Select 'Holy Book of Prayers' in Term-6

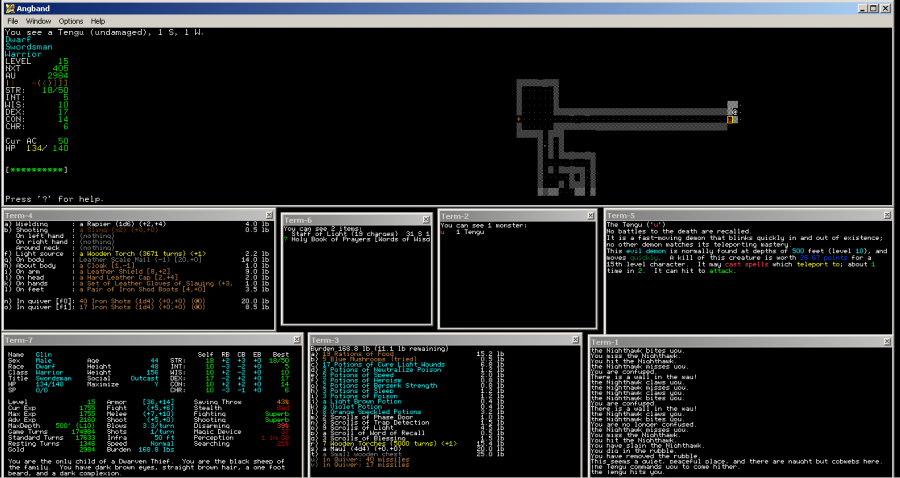point(356,240)
